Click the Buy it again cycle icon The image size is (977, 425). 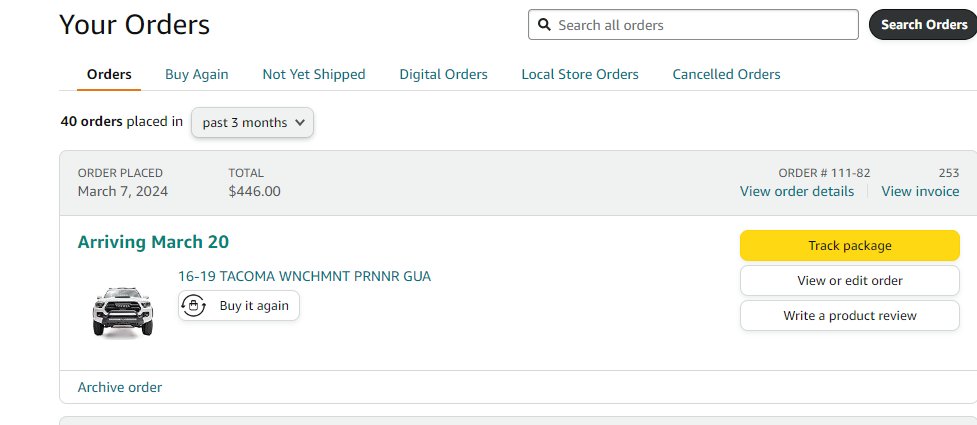click(x=194, y=305)
